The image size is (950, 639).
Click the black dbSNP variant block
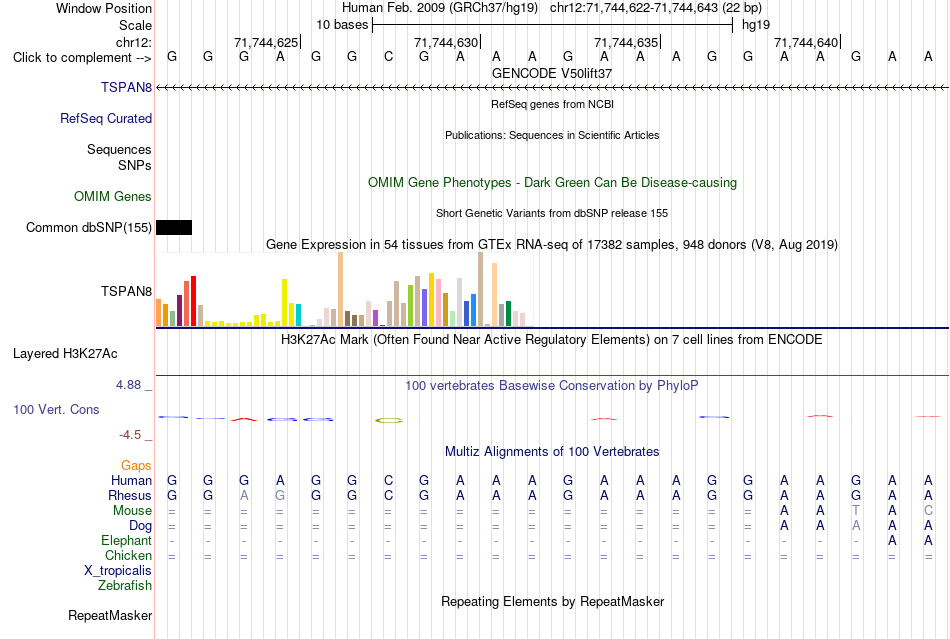coord(174,227)
